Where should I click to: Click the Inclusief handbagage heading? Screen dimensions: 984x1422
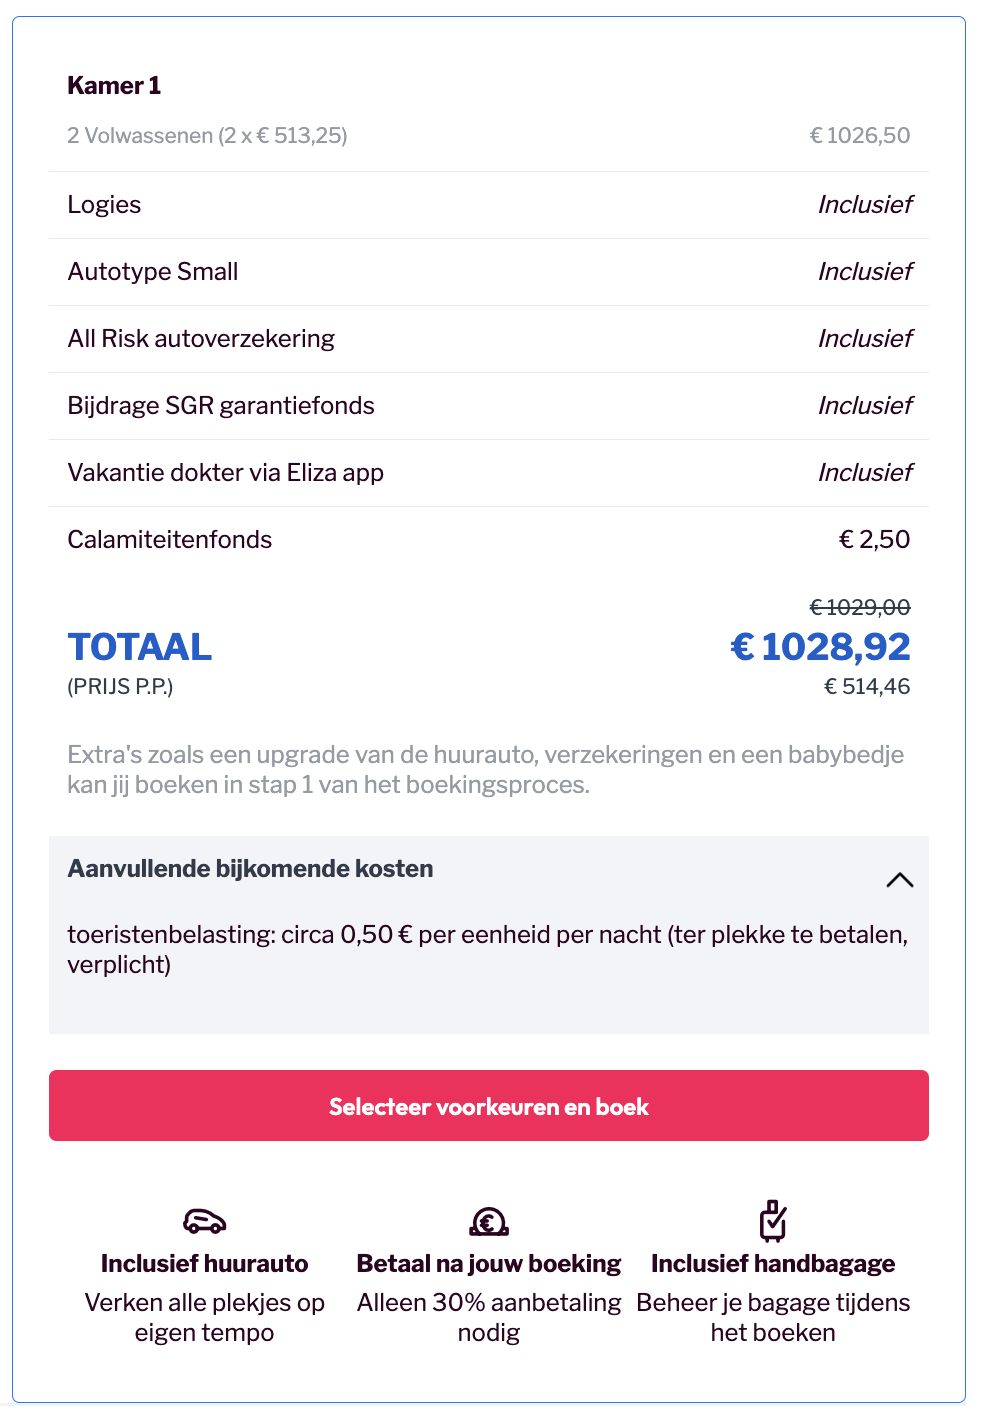(x=773, y=1264)
